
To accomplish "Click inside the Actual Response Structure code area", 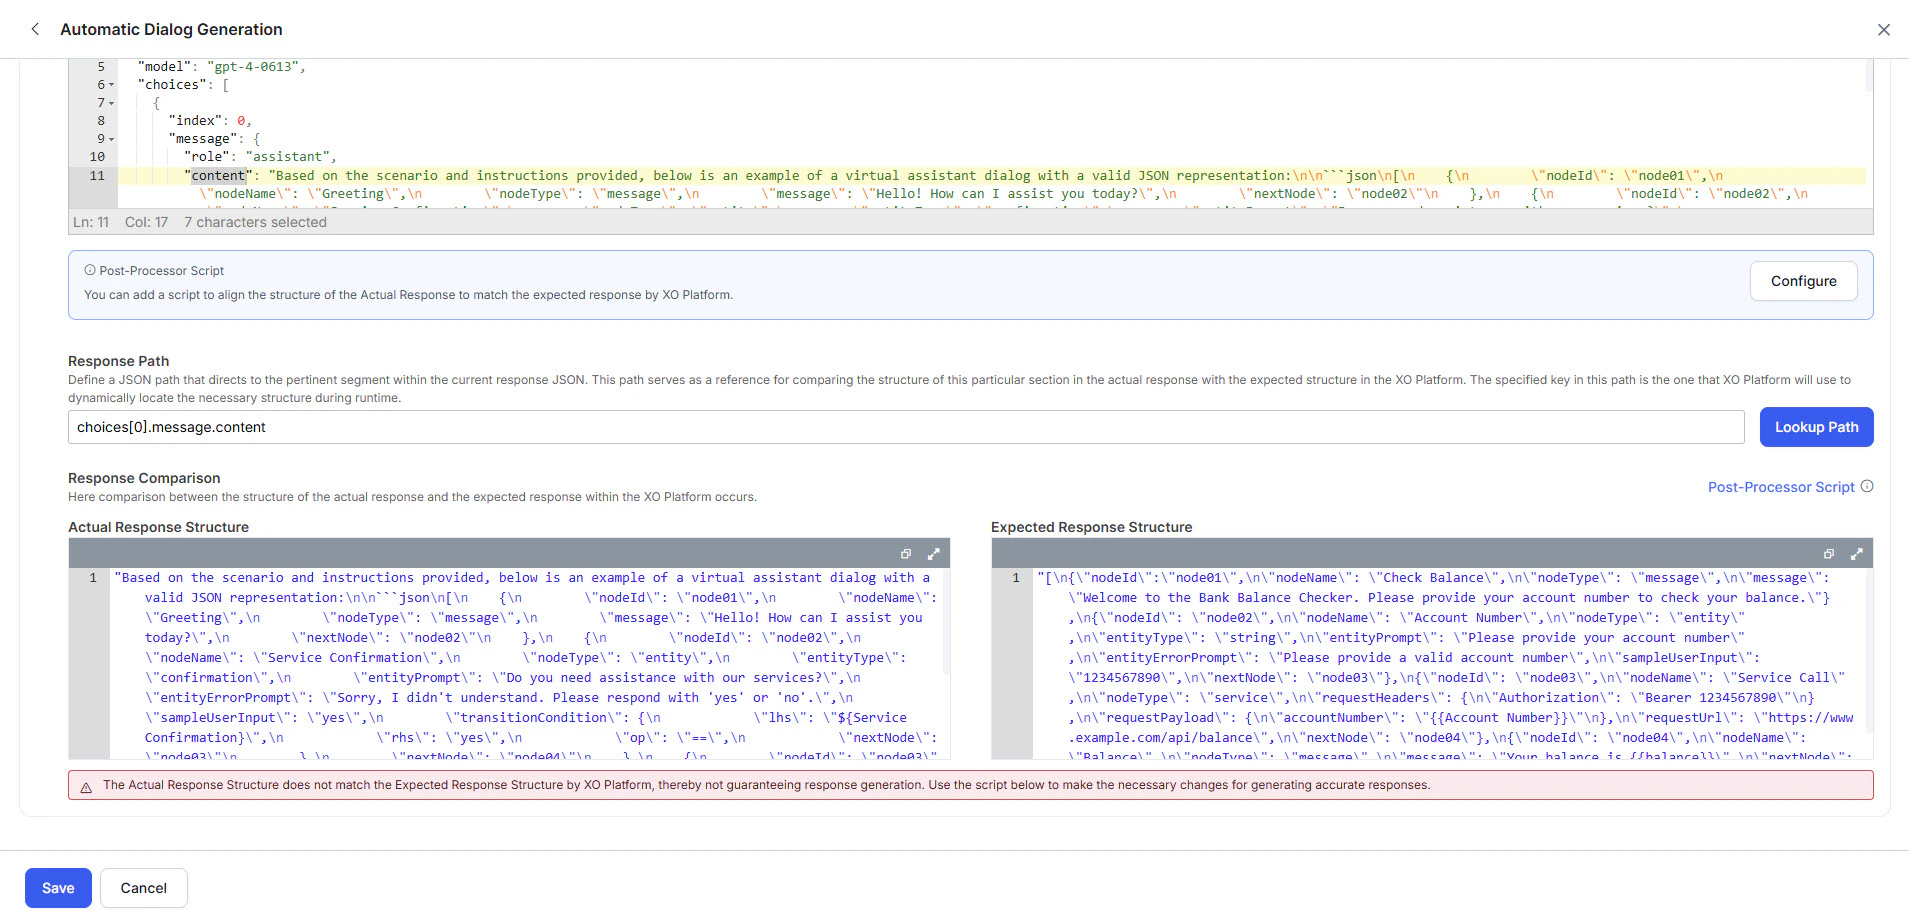I will (528, 664).
